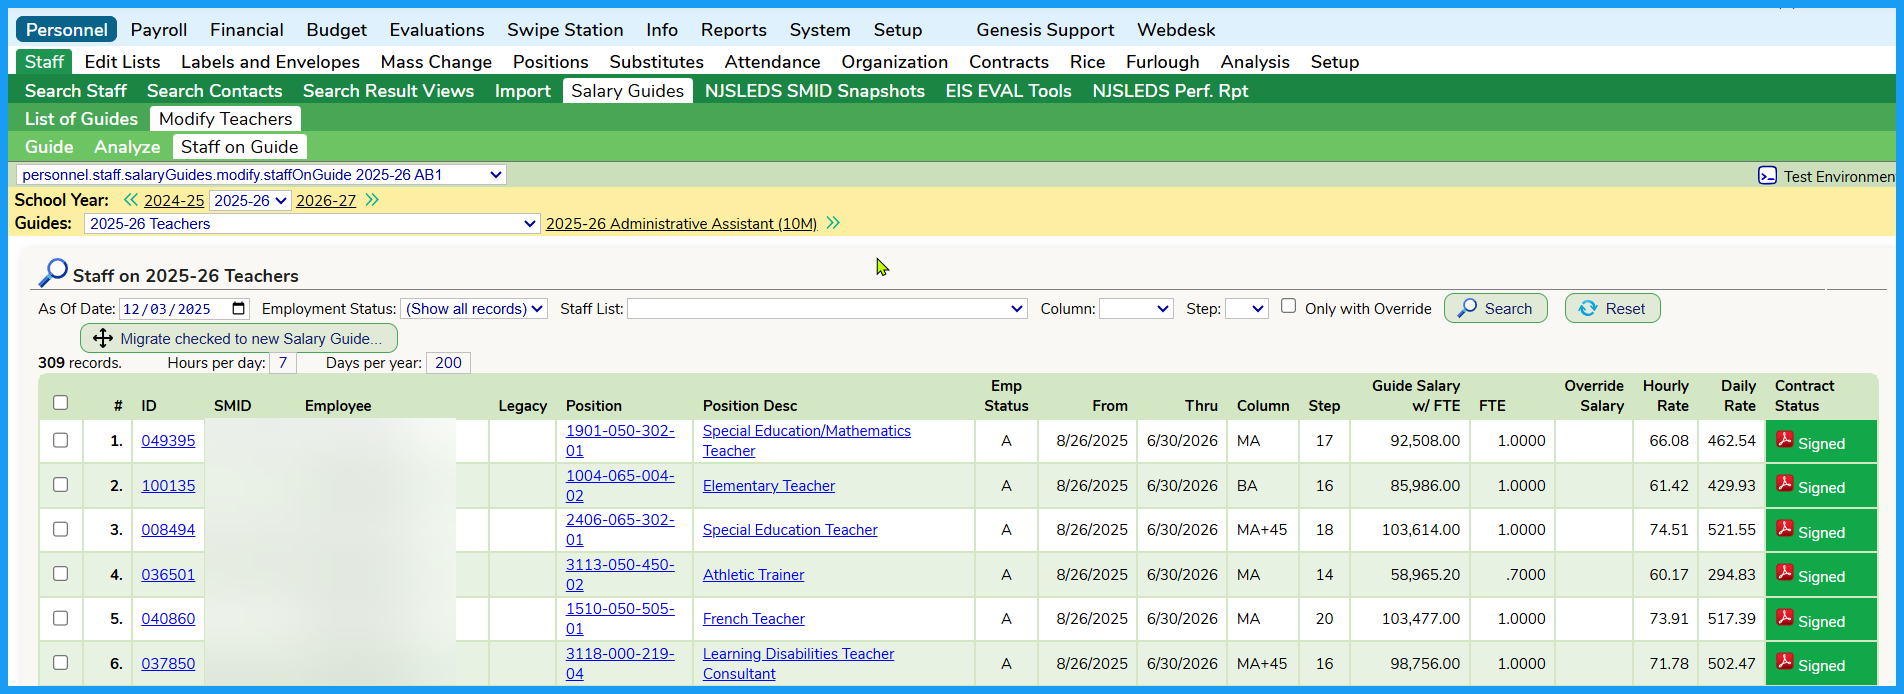1904x694 pixels.
Task: Open the 2024-25 school year link
Action: coord(174,201)
